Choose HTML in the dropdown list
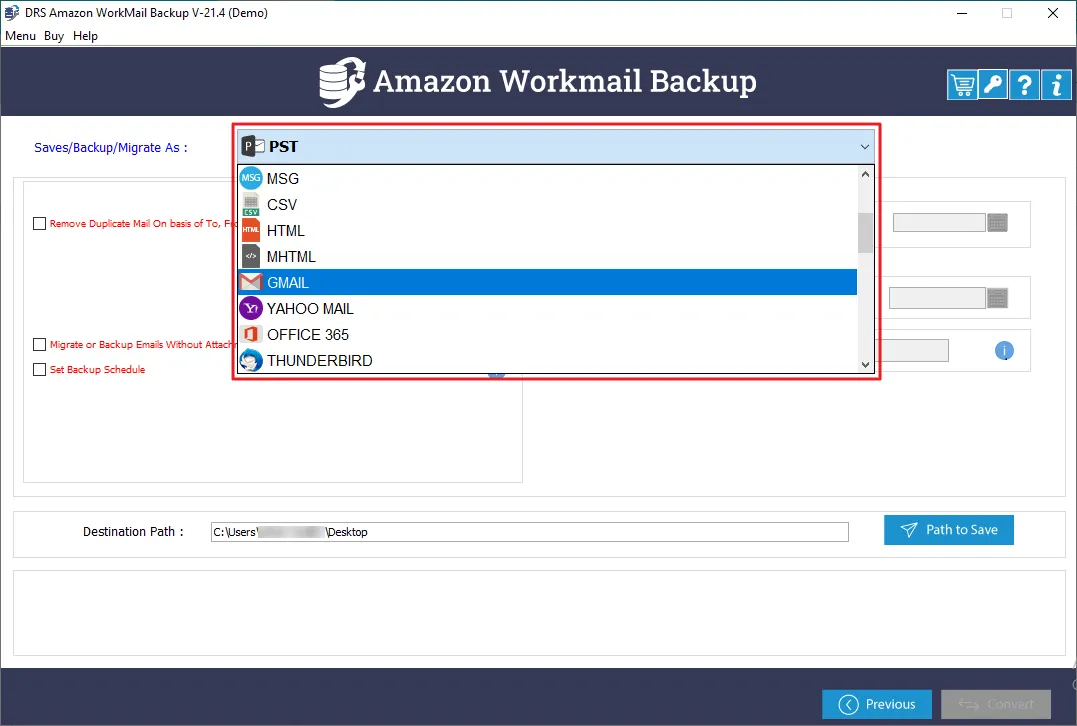This screenshot has height=726, width=1077. 547,230
